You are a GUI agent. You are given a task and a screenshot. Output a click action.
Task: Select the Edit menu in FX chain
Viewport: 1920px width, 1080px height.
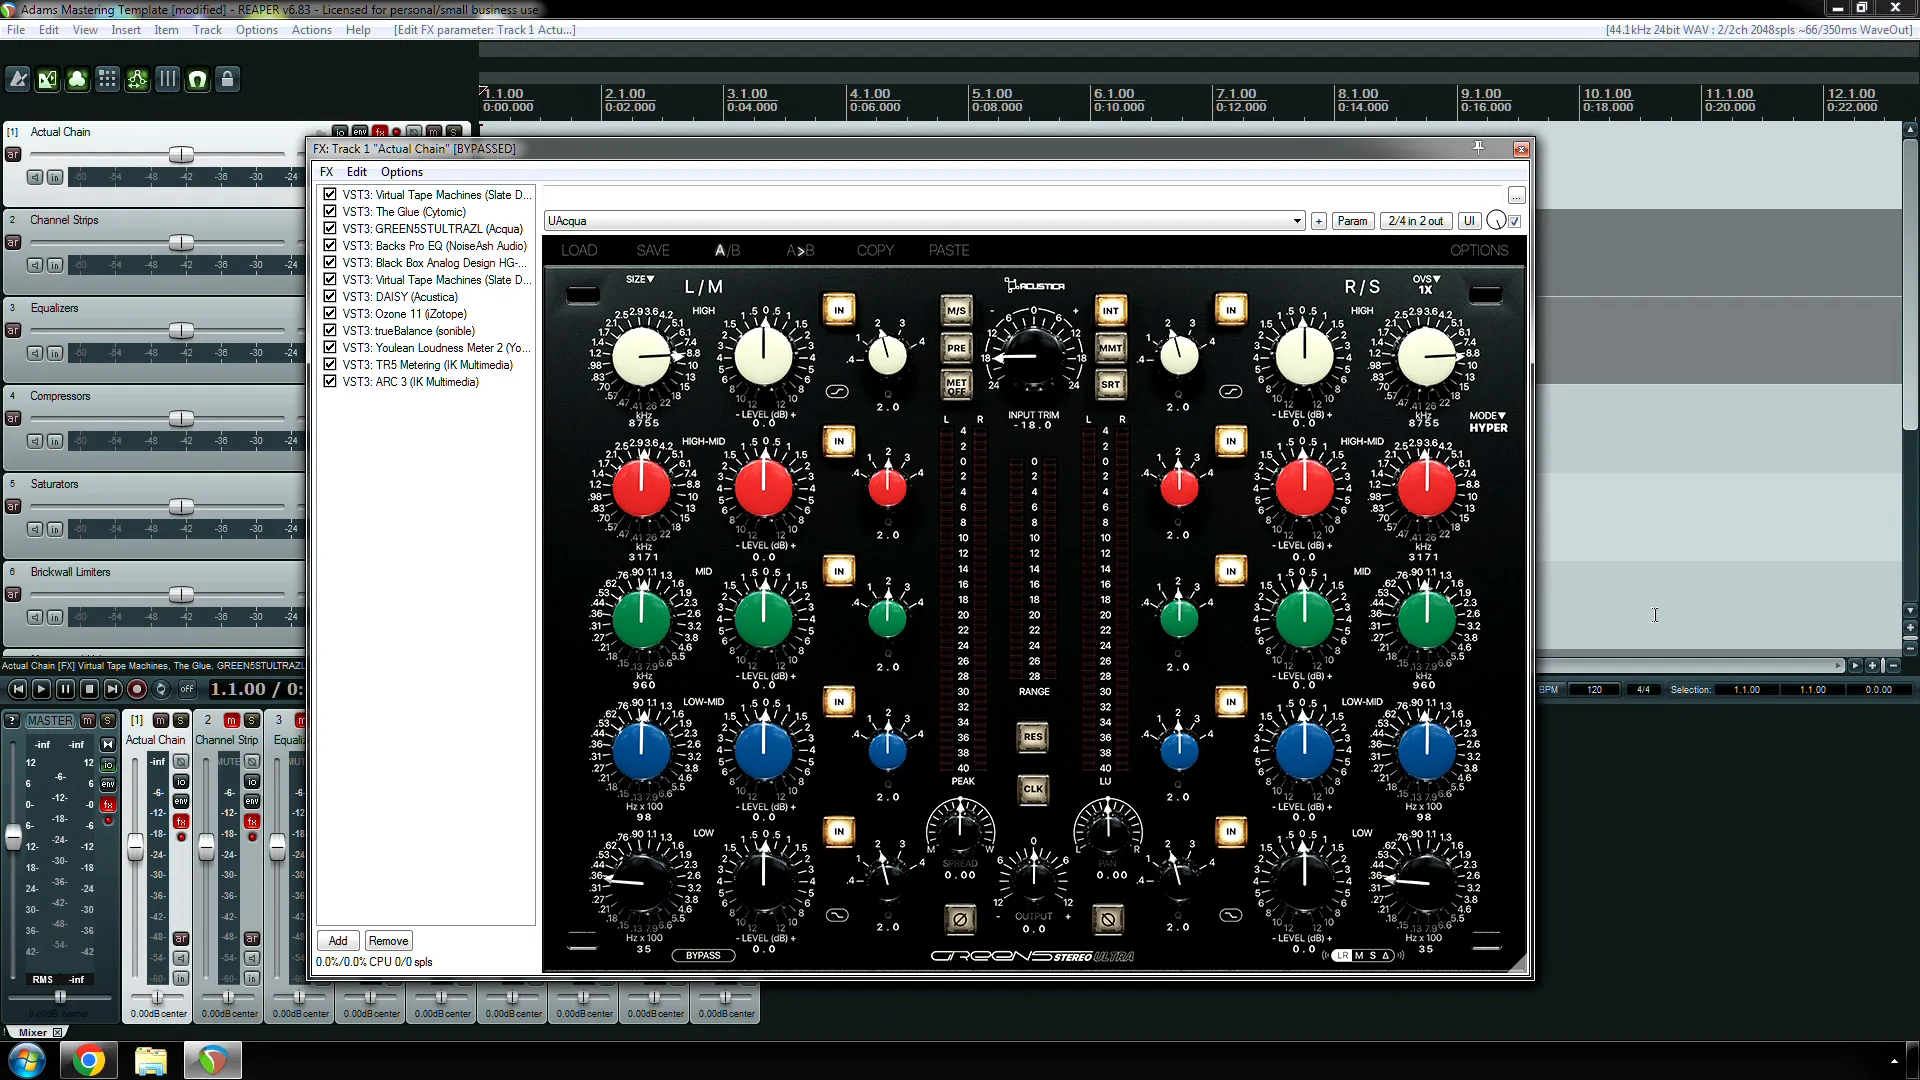pos(355,171)
